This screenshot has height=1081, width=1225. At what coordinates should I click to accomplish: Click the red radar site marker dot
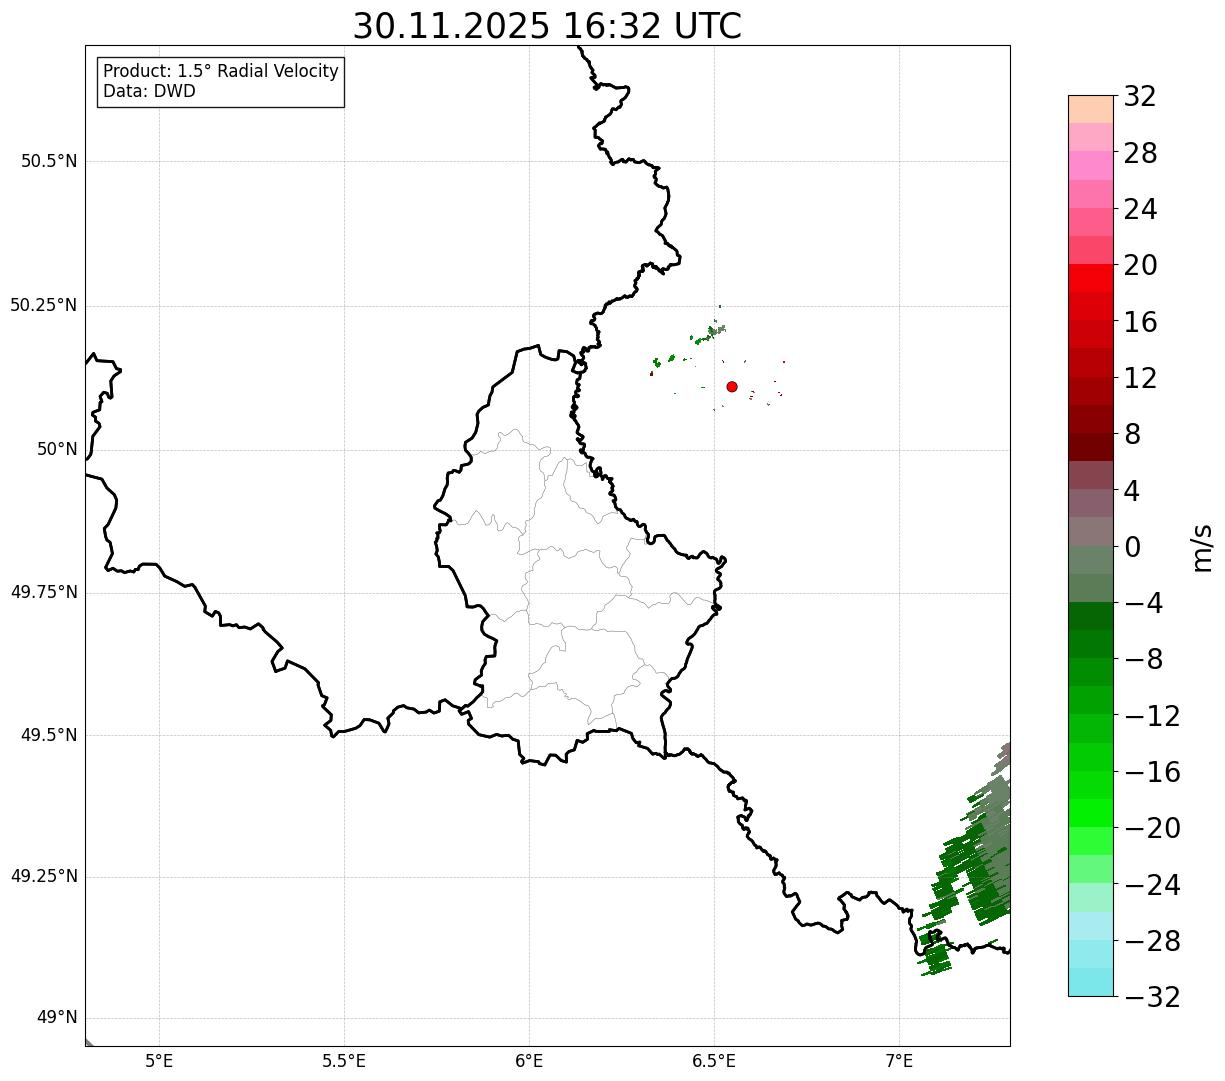[732, 386]
